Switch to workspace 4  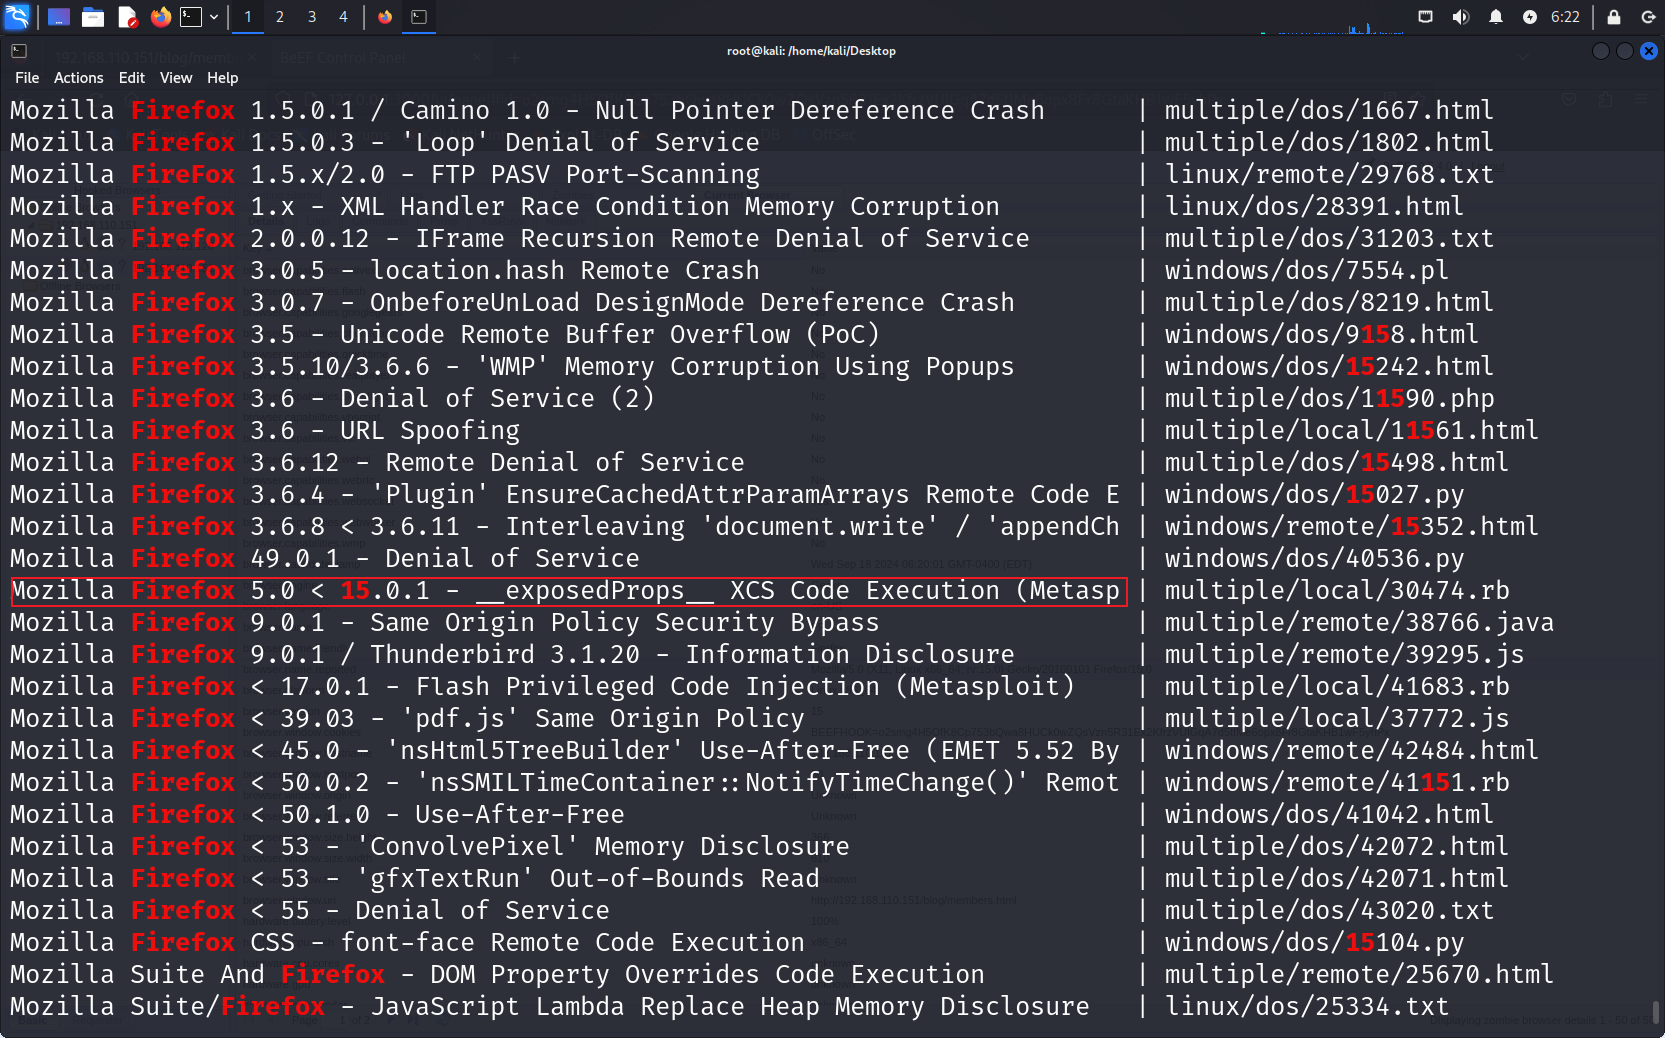point(343,17)
